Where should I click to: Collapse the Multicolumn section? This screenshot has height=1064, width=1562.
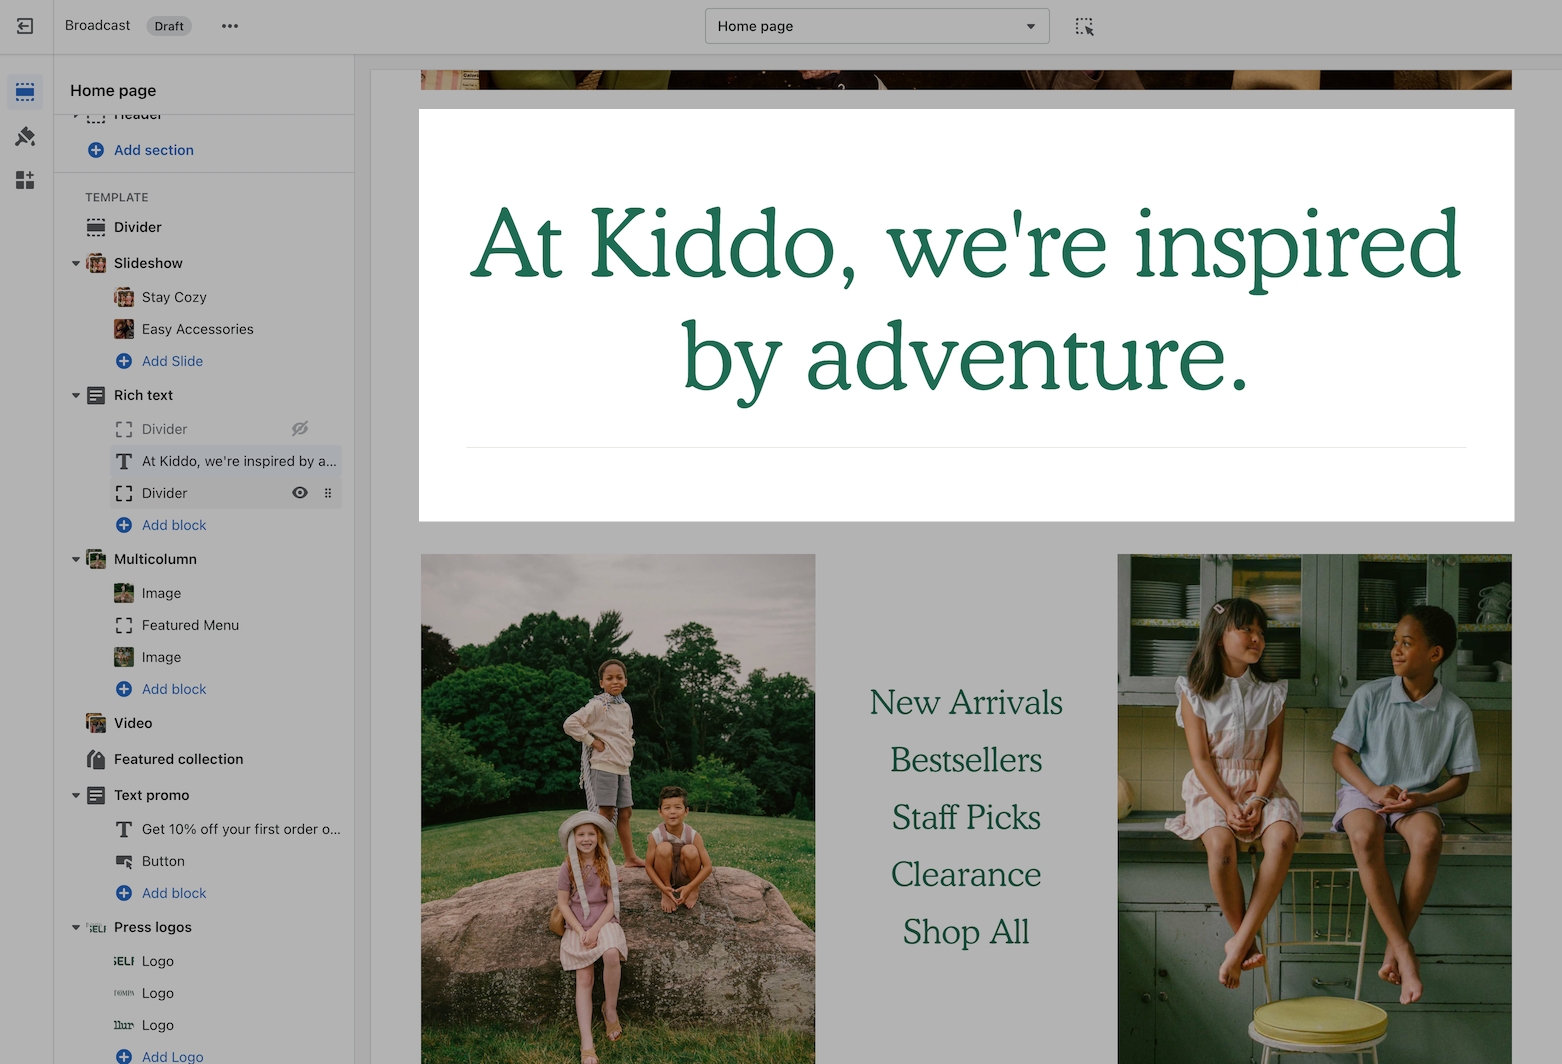[x=76, y=560]
